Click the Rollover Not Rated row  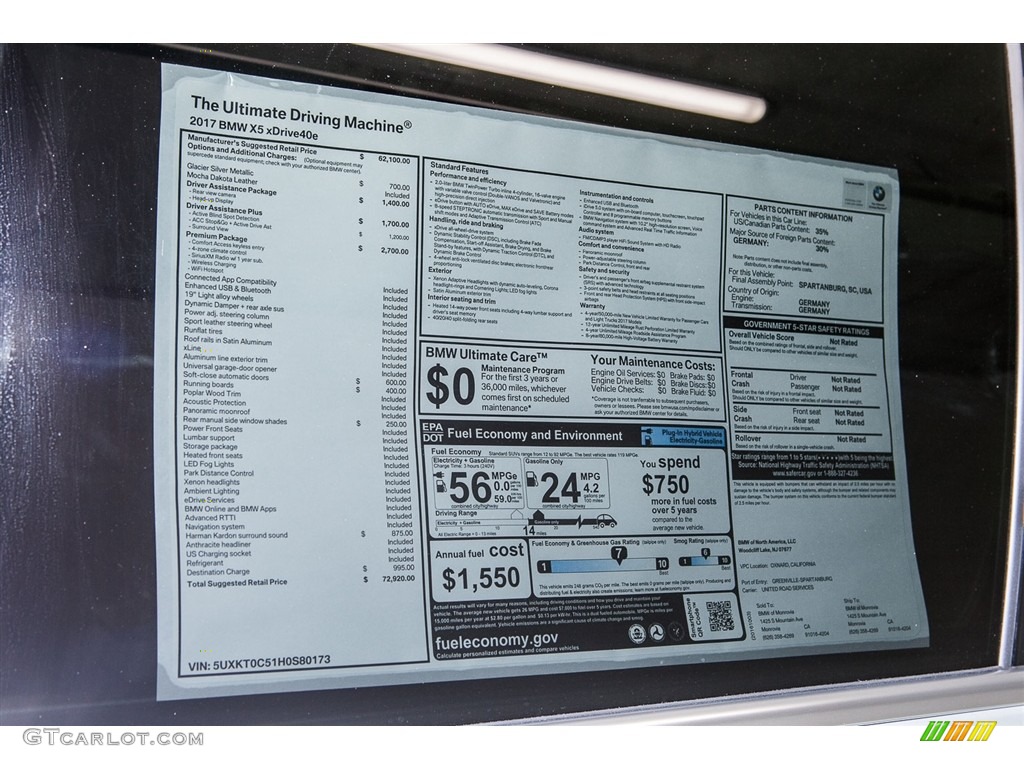pyautogui.click(x=800, y=439)
